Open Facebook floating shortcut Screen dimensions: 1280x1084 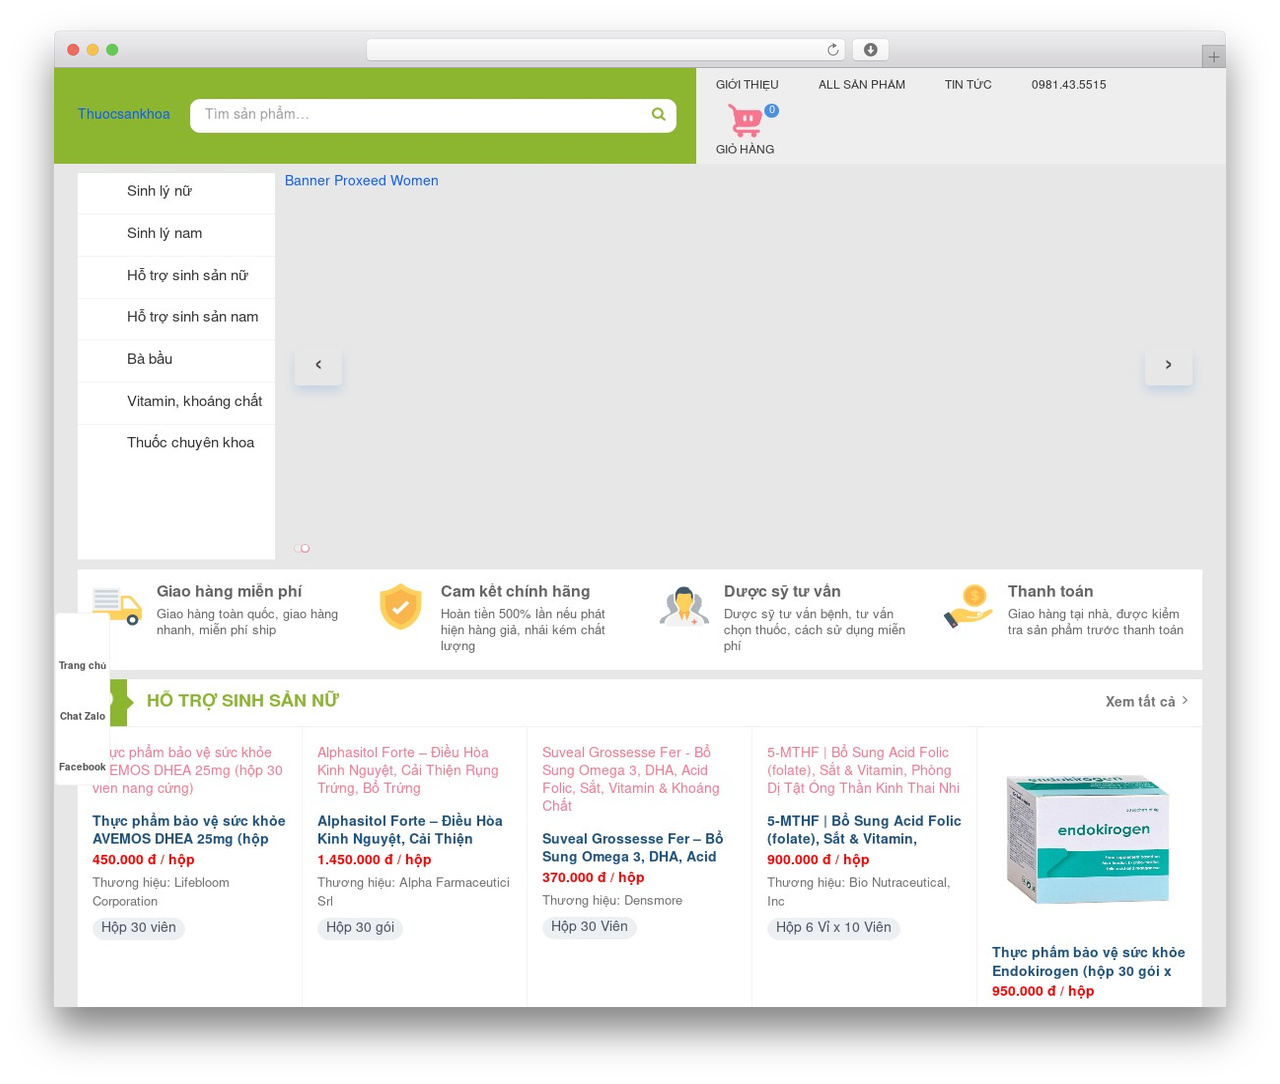82,767
